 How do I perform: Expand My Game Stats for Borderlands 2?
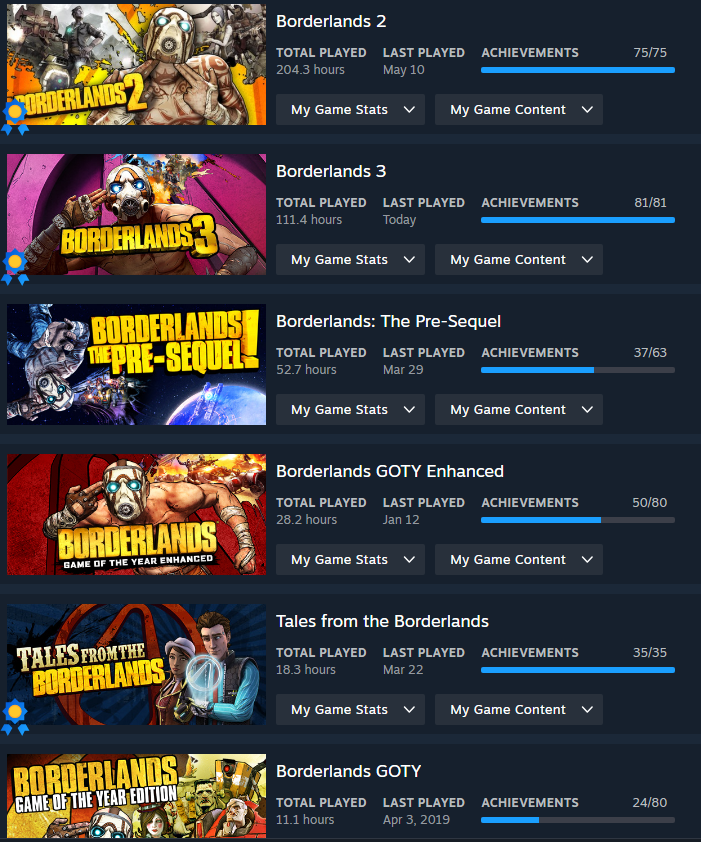pyautogui.click(x=350, y=110)
